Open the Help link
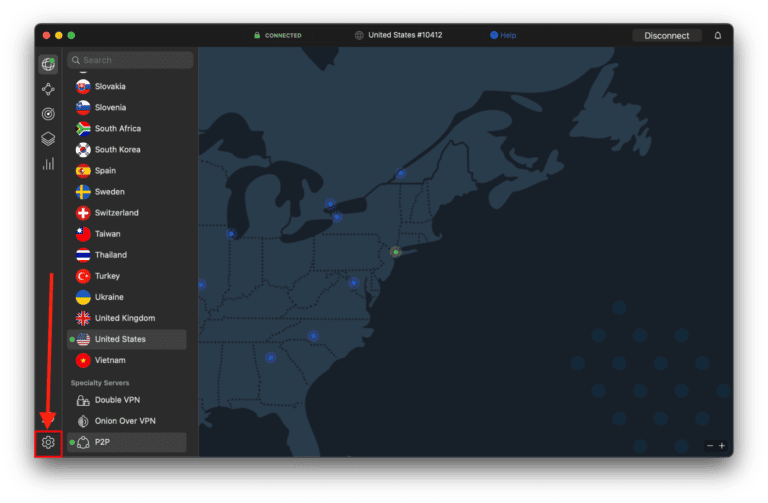Viewport: 768px width, 503px height. click(x=503, y=36)
